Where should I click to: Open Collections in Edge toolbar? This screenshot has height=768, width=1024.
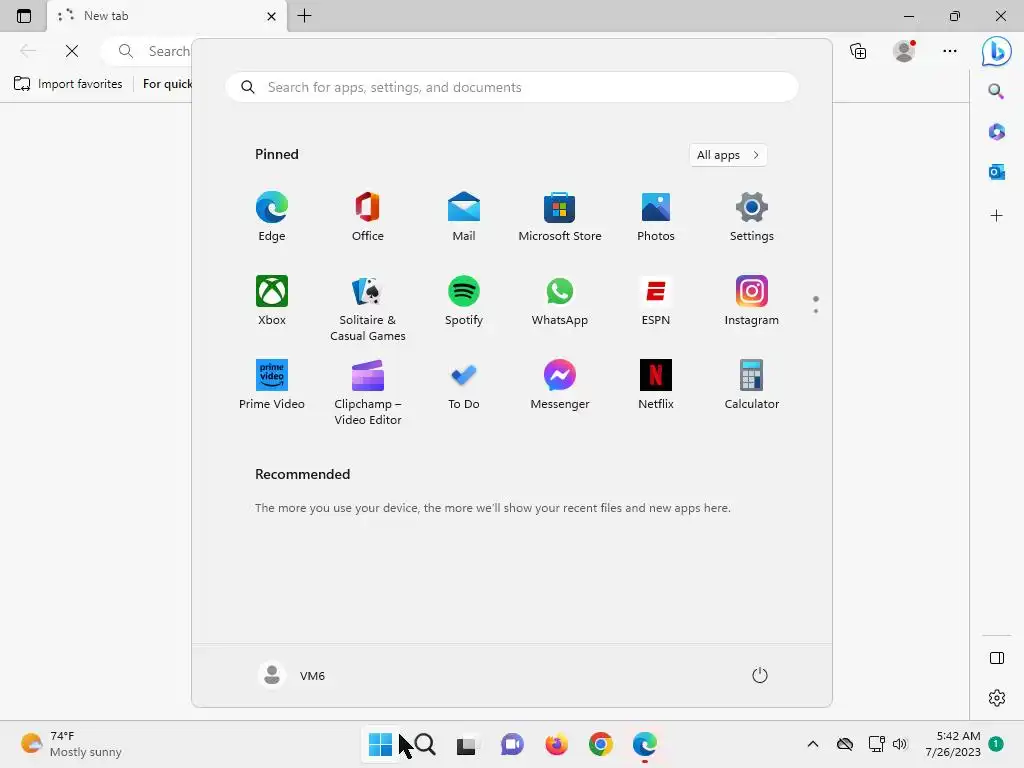pos(858,51)
